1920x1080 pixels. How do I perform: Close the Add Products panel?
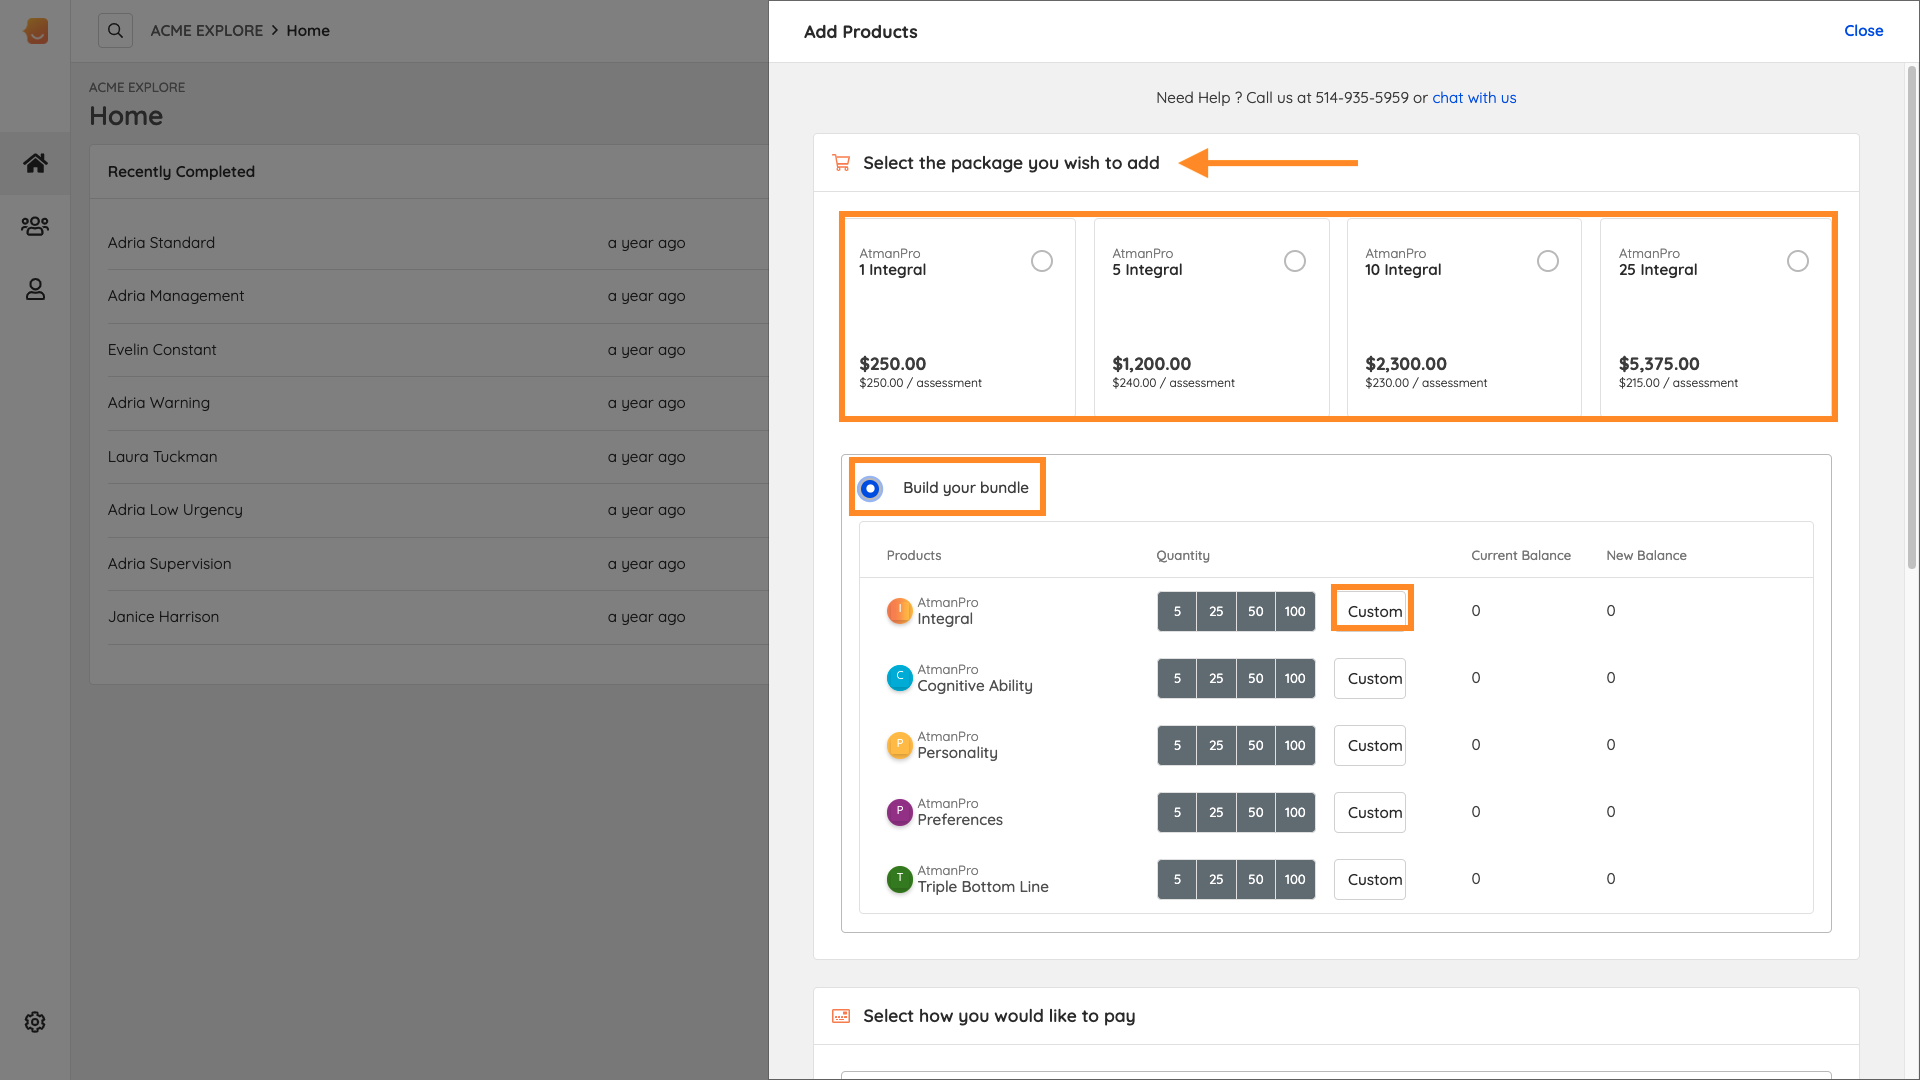(1863, 31)
